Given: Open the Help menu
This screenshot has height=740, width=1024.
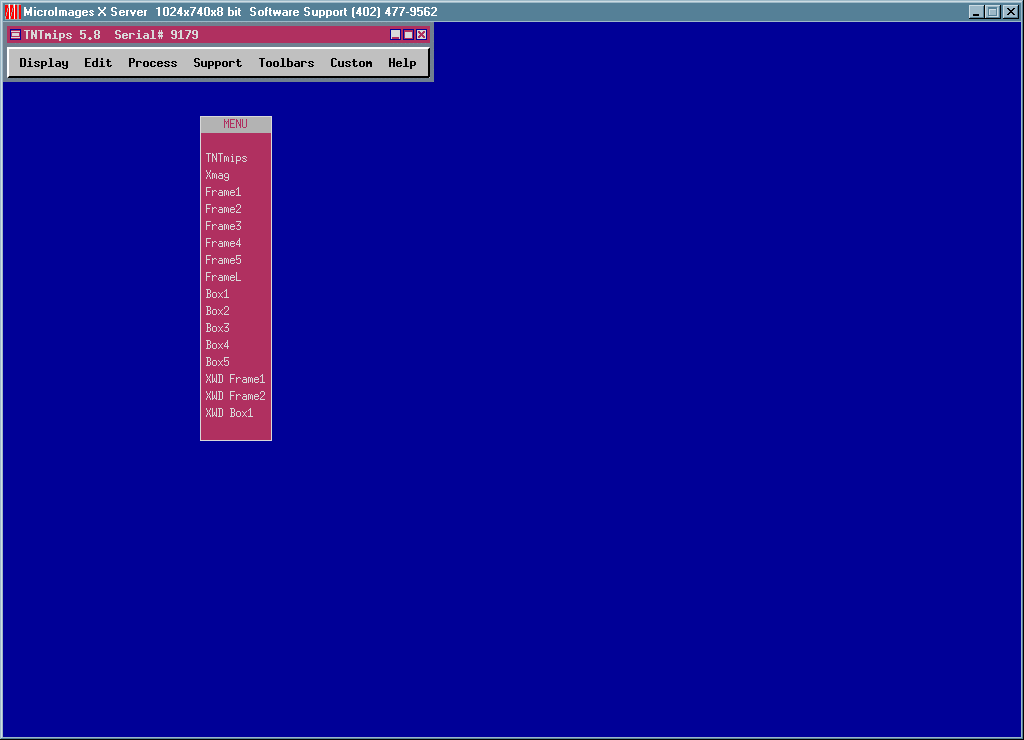Looking at the screenshot, I should point(402,63).
